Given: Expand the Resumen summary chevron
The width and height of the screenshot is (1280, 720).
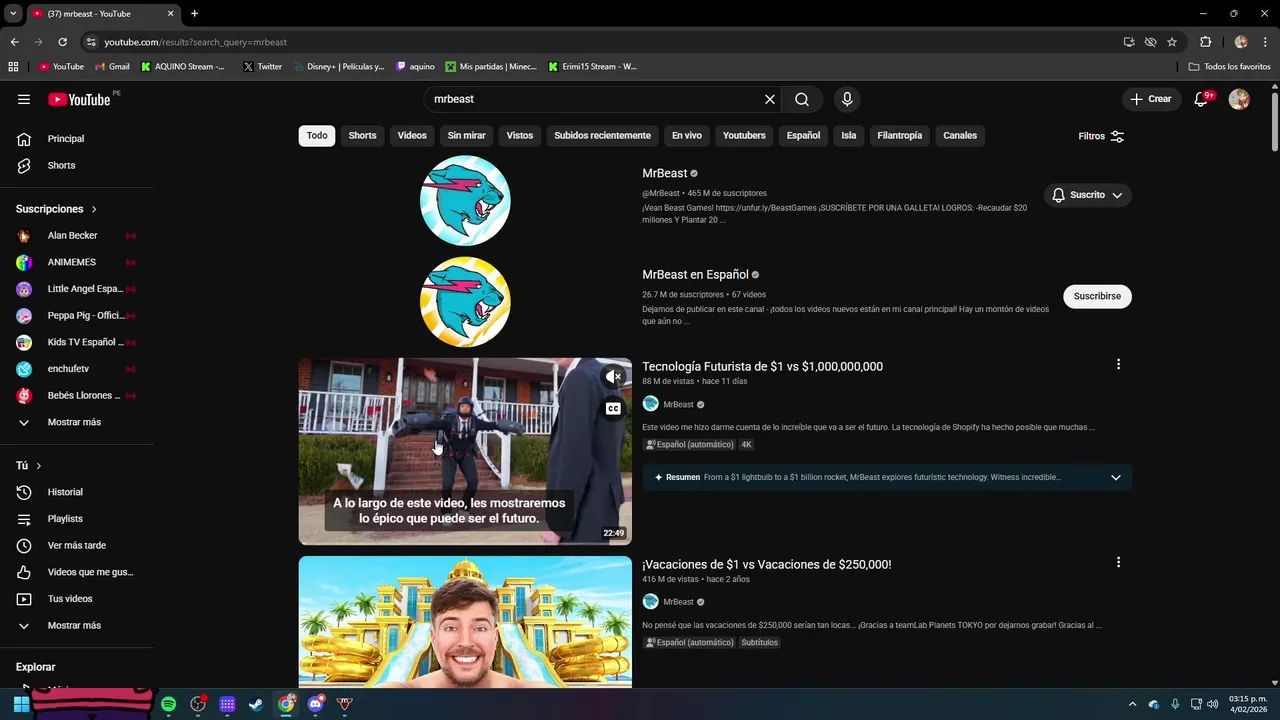Looking at the screenshot, I should click(x=1116, y=477).
